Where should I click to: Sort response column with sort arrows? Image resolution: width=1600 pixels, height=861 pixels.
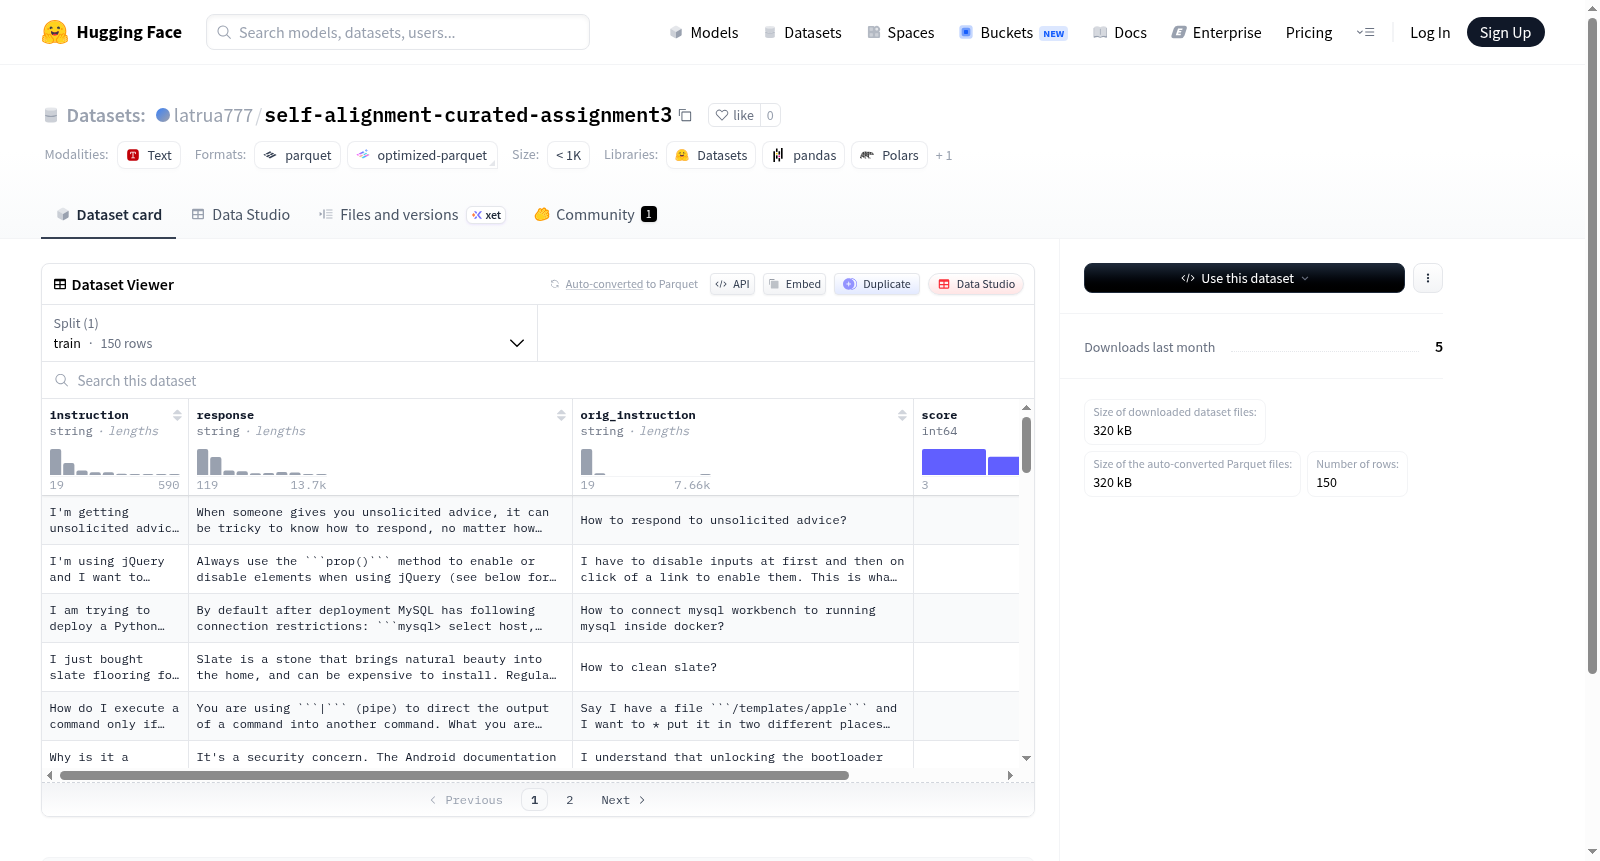click(561, 415)
